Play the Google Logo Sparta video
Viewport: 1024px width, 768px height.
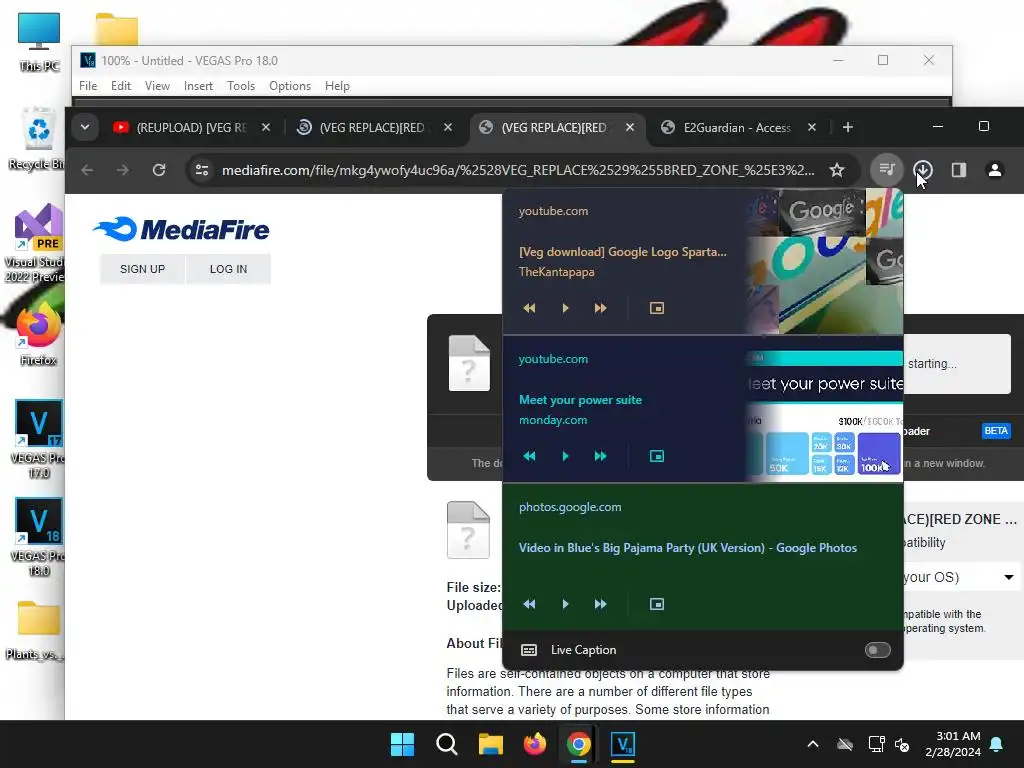pos(566,308)
